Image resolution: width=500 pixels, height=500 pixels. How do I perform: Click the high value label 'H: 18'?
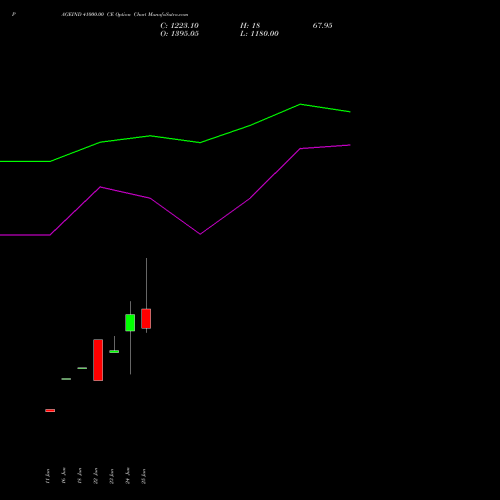tap(250, 26)
